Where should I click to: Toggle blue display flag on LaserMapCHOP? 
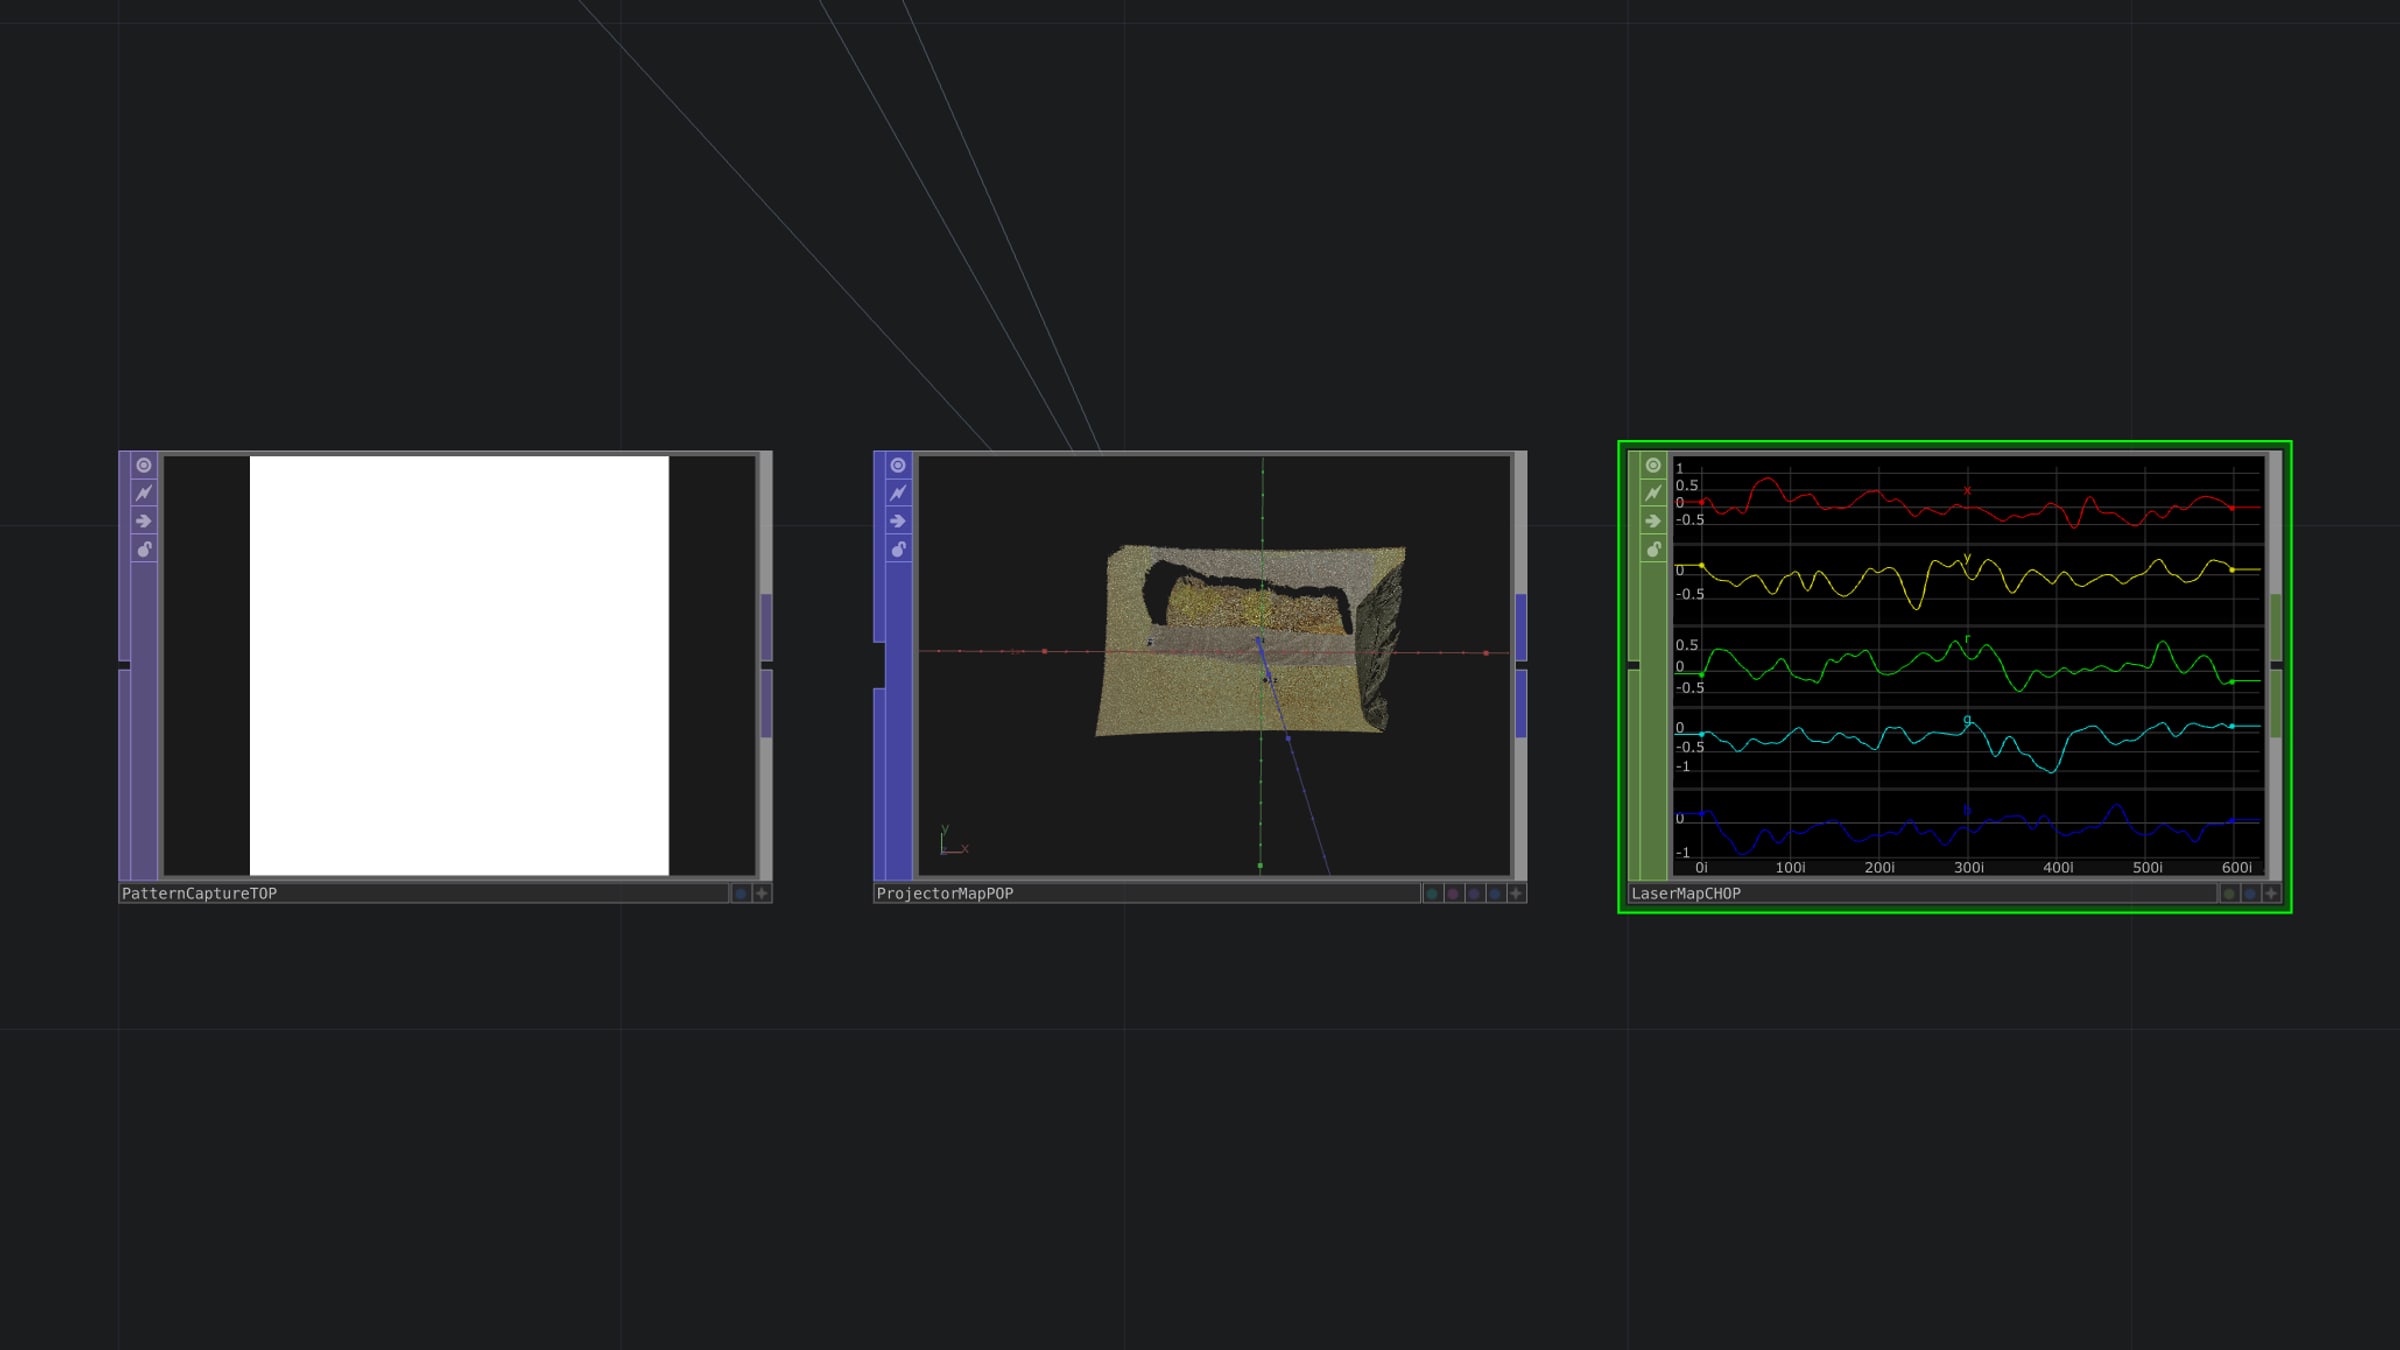click(x=2250, y=894)
